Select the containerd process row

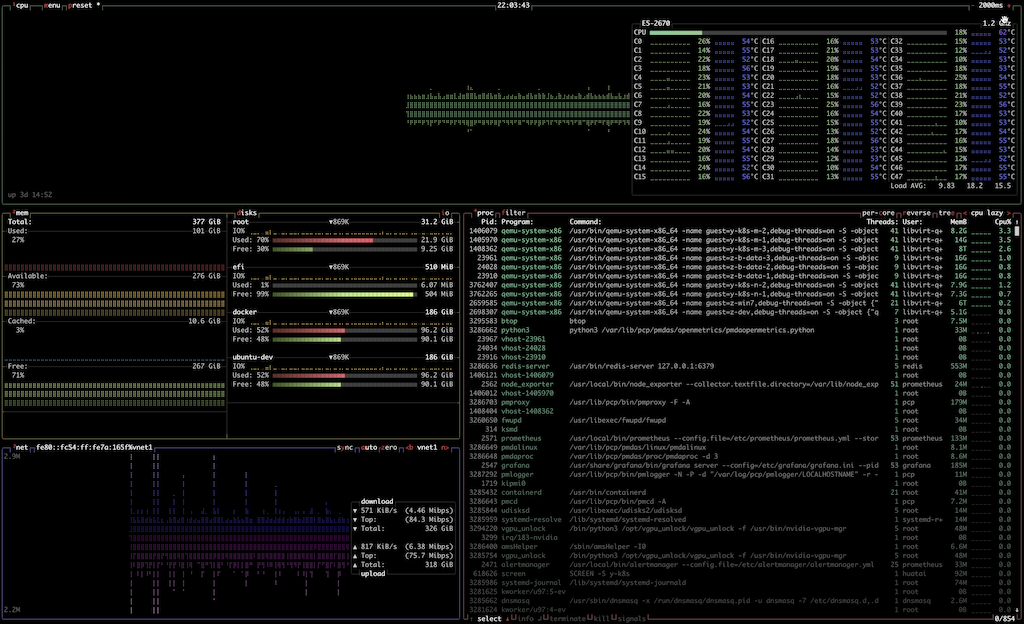pyautogui.click(x=741, y=493)
